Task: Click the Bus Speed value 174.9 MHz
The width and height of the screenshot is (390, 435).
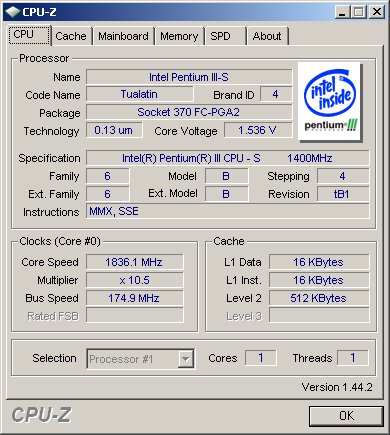Action: pos(134,298)
